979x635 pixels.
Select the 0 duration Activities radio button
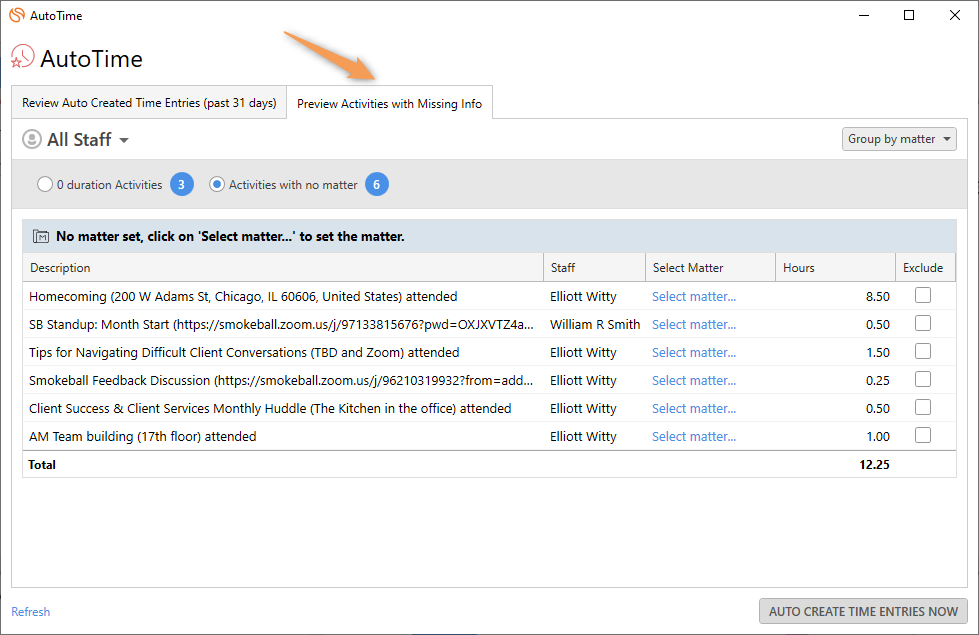click(x=45, y=184)
